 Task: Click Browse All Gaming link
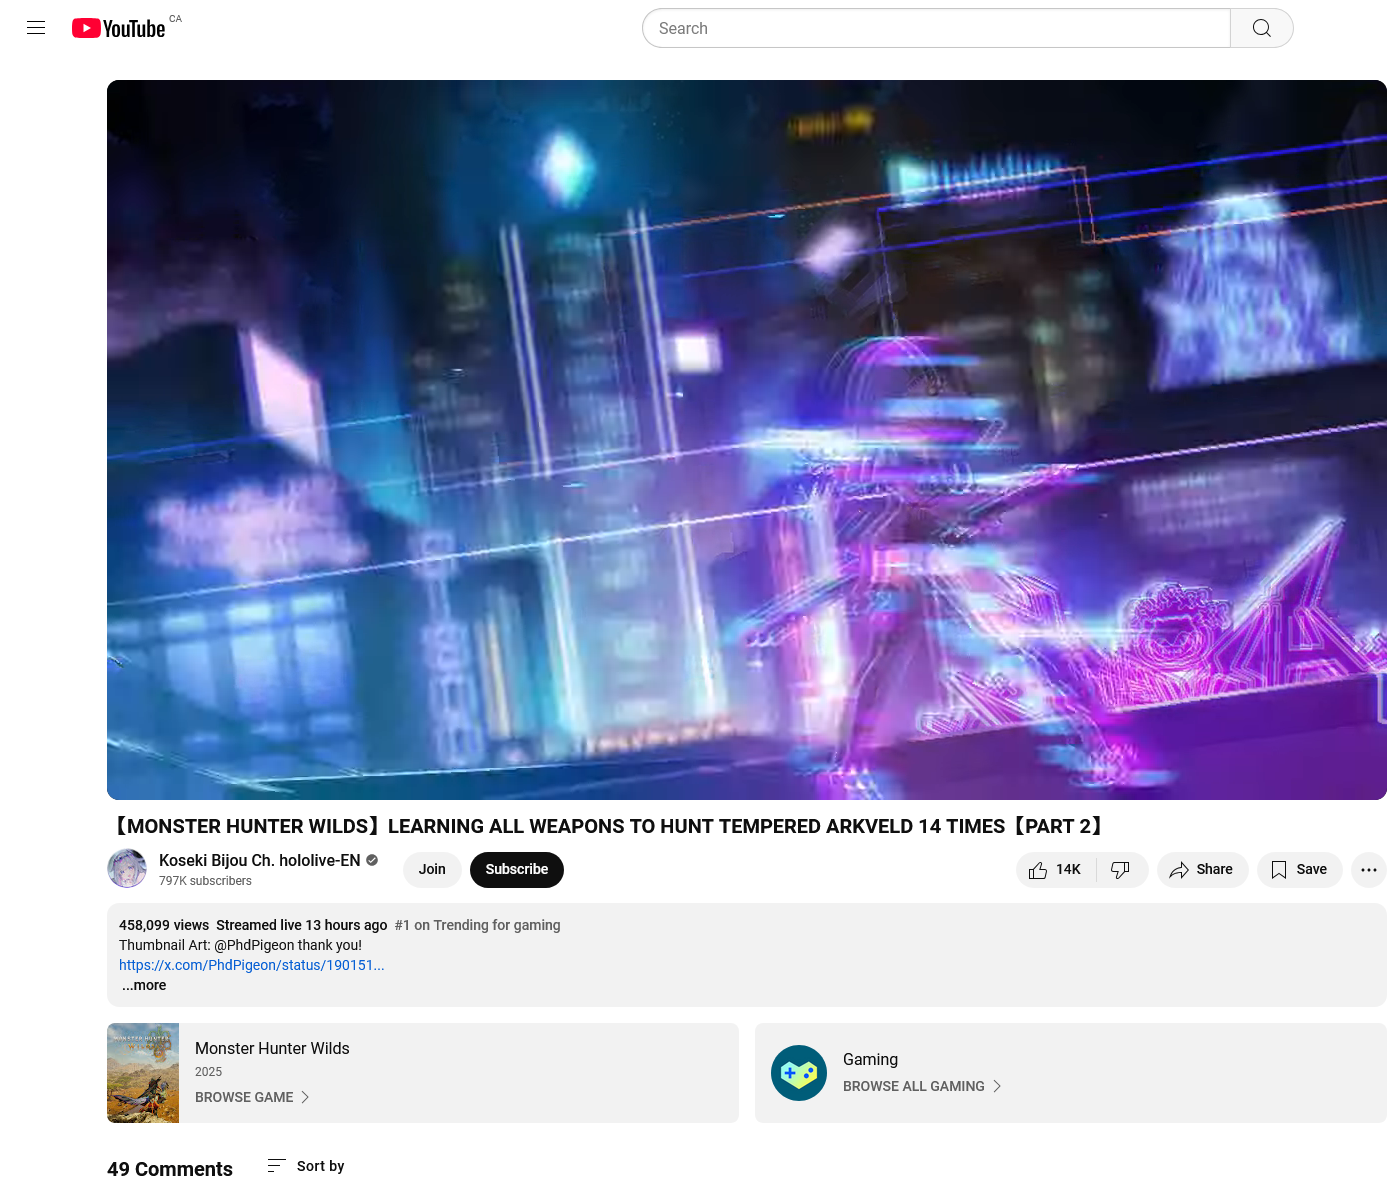click(921, 1086)
